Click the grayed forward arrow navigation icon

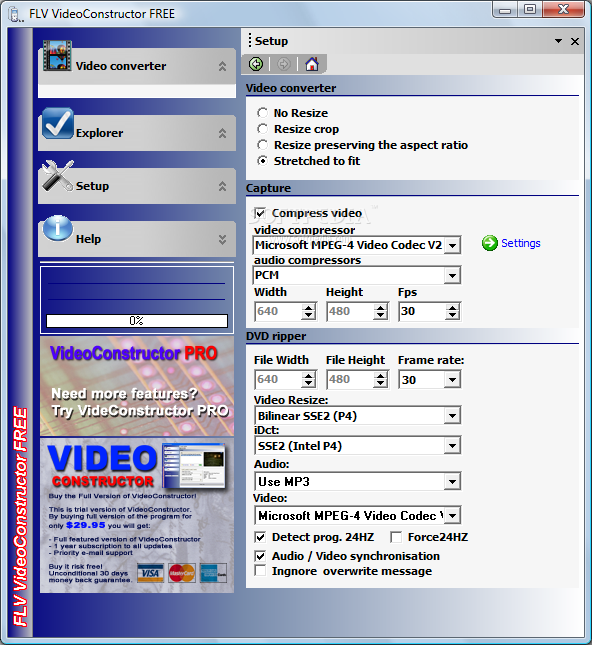coord(283,64)
